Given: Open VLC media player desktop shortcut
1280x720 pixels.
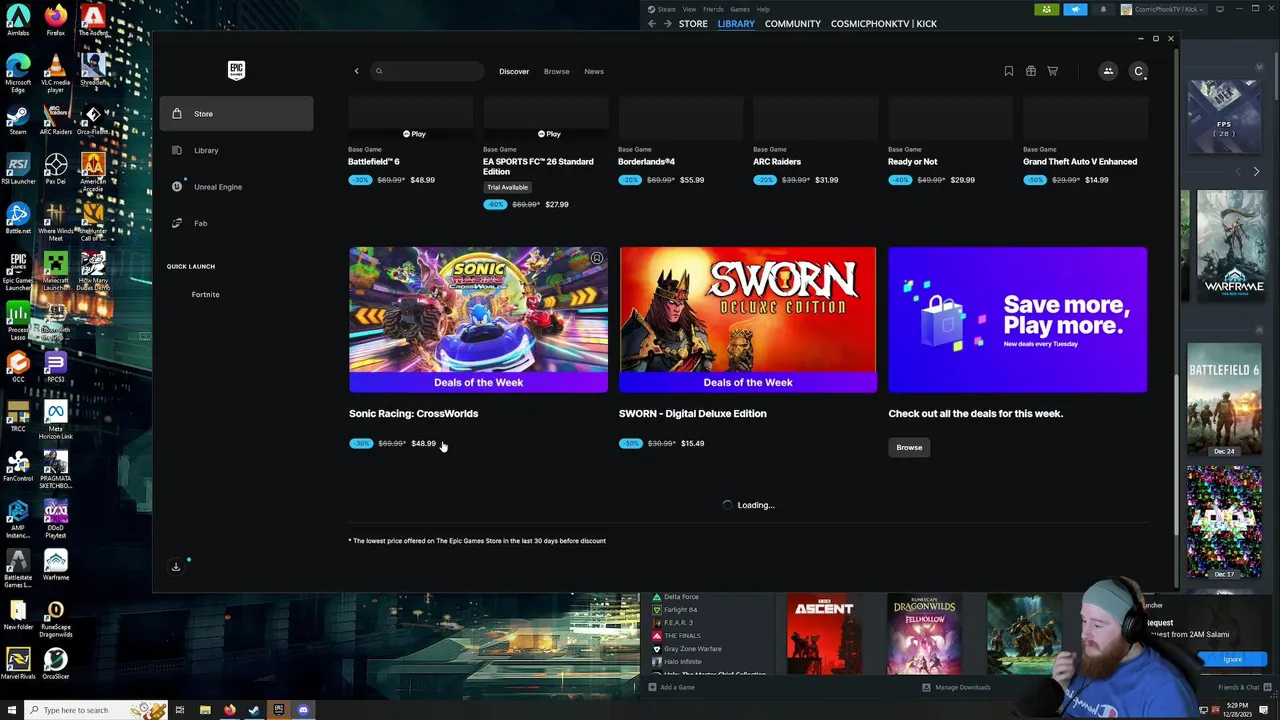Looking at the screenshot, I should coord(56,73).
